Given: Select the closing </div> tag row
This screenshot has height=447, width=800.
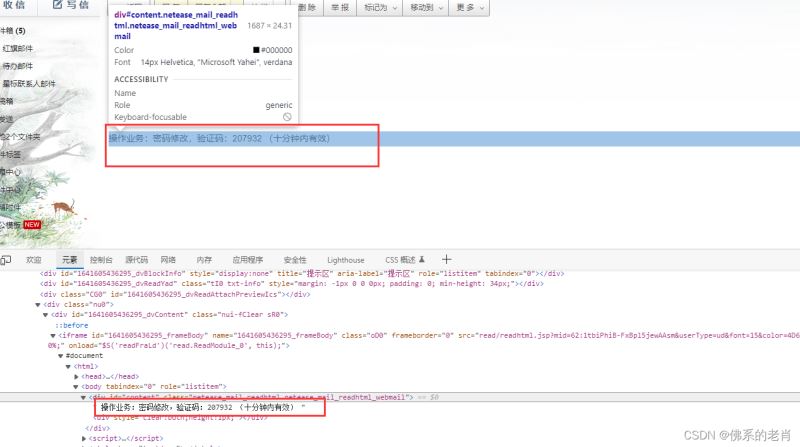Looking at the screenshot, I should (97, 428).
